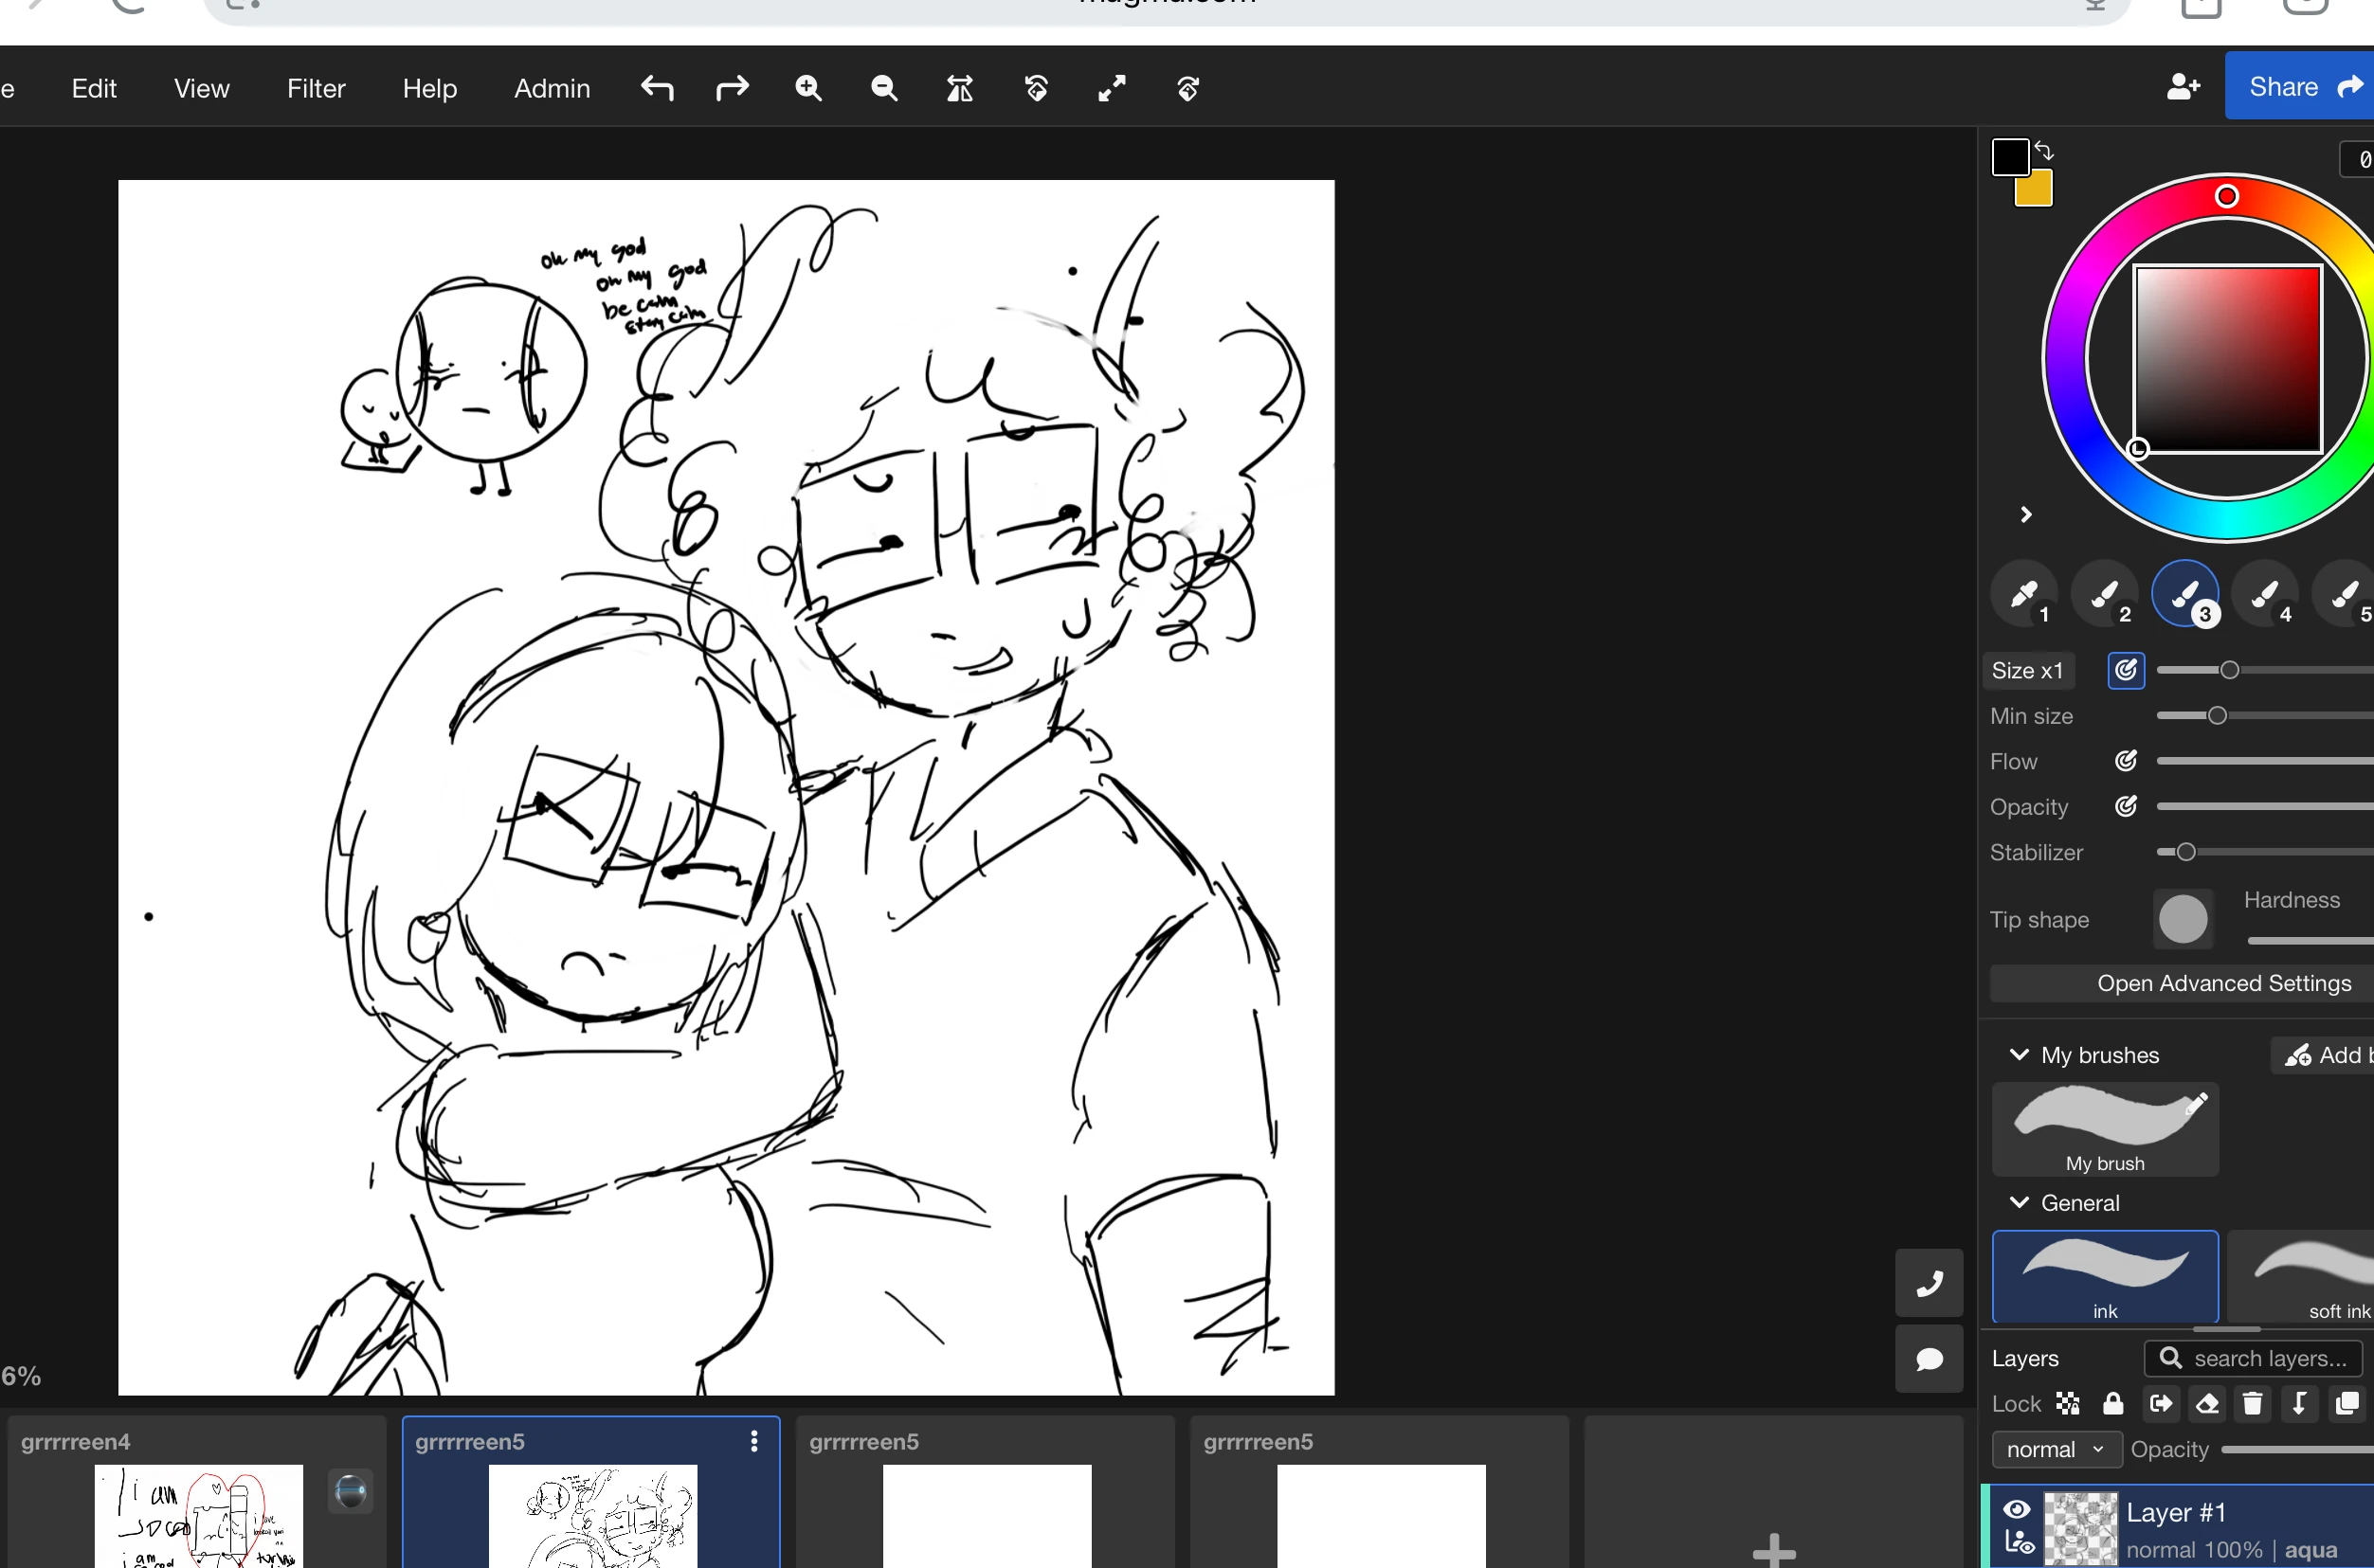Zoom in with the magnifier plus icon

(x=809, y=88)
